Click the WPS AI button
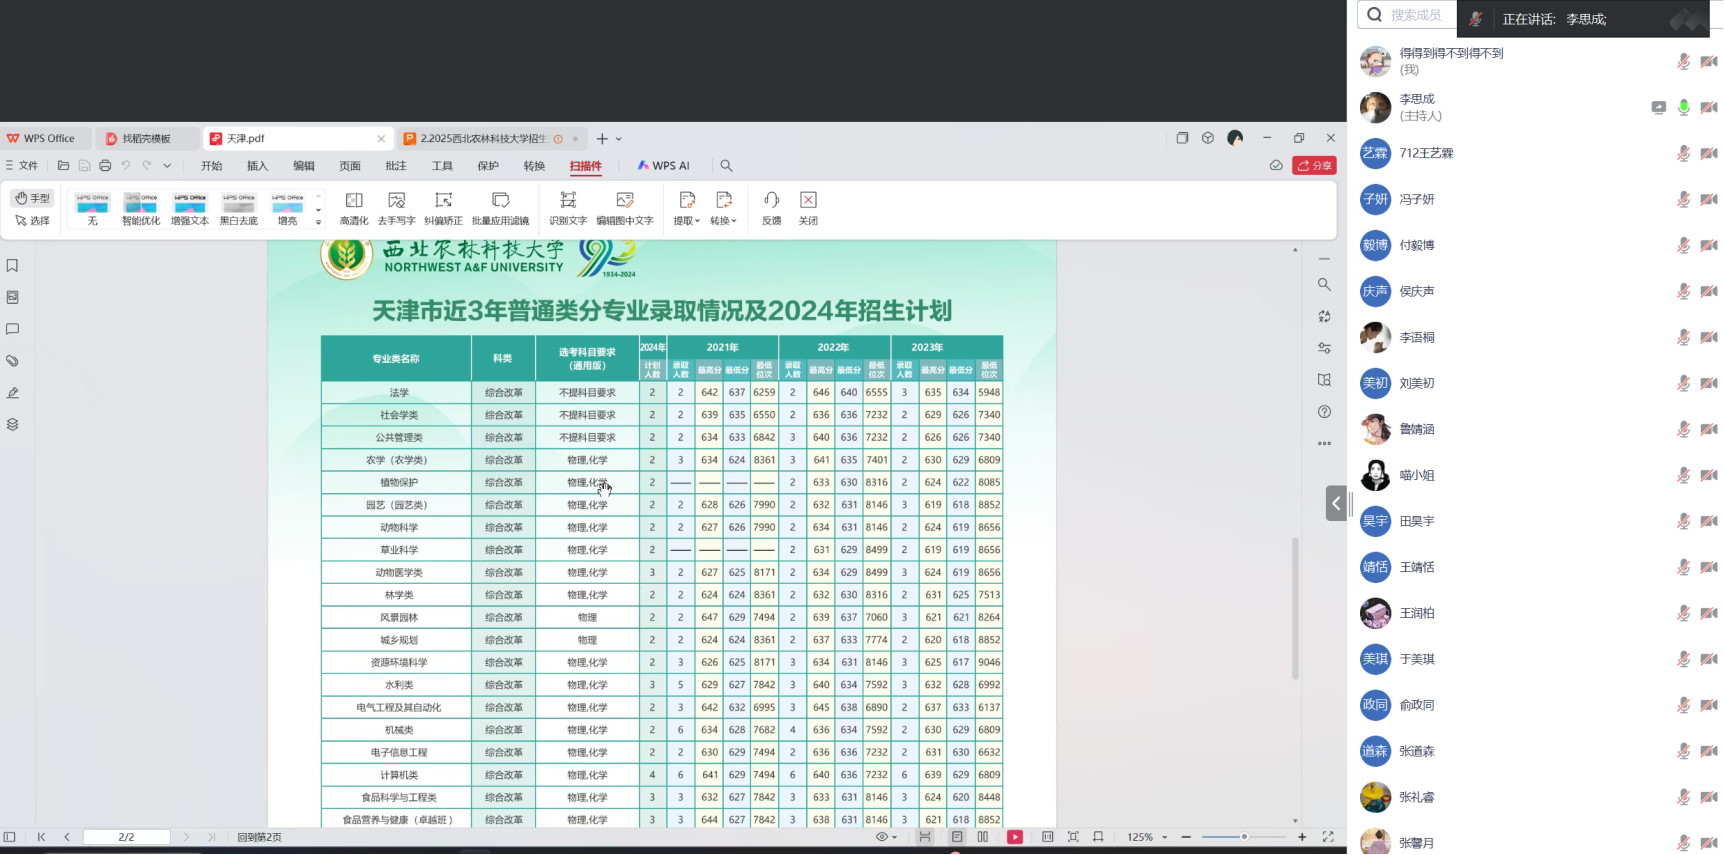This screenshot has width=1724, height=855. pyautogui.click(x=664, y=166)
